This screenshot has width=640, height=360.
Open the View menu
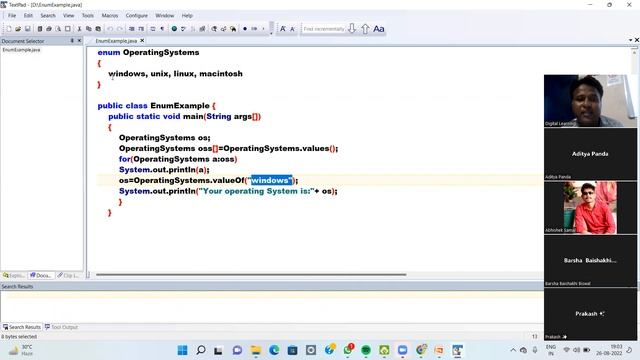coord(69,16)
